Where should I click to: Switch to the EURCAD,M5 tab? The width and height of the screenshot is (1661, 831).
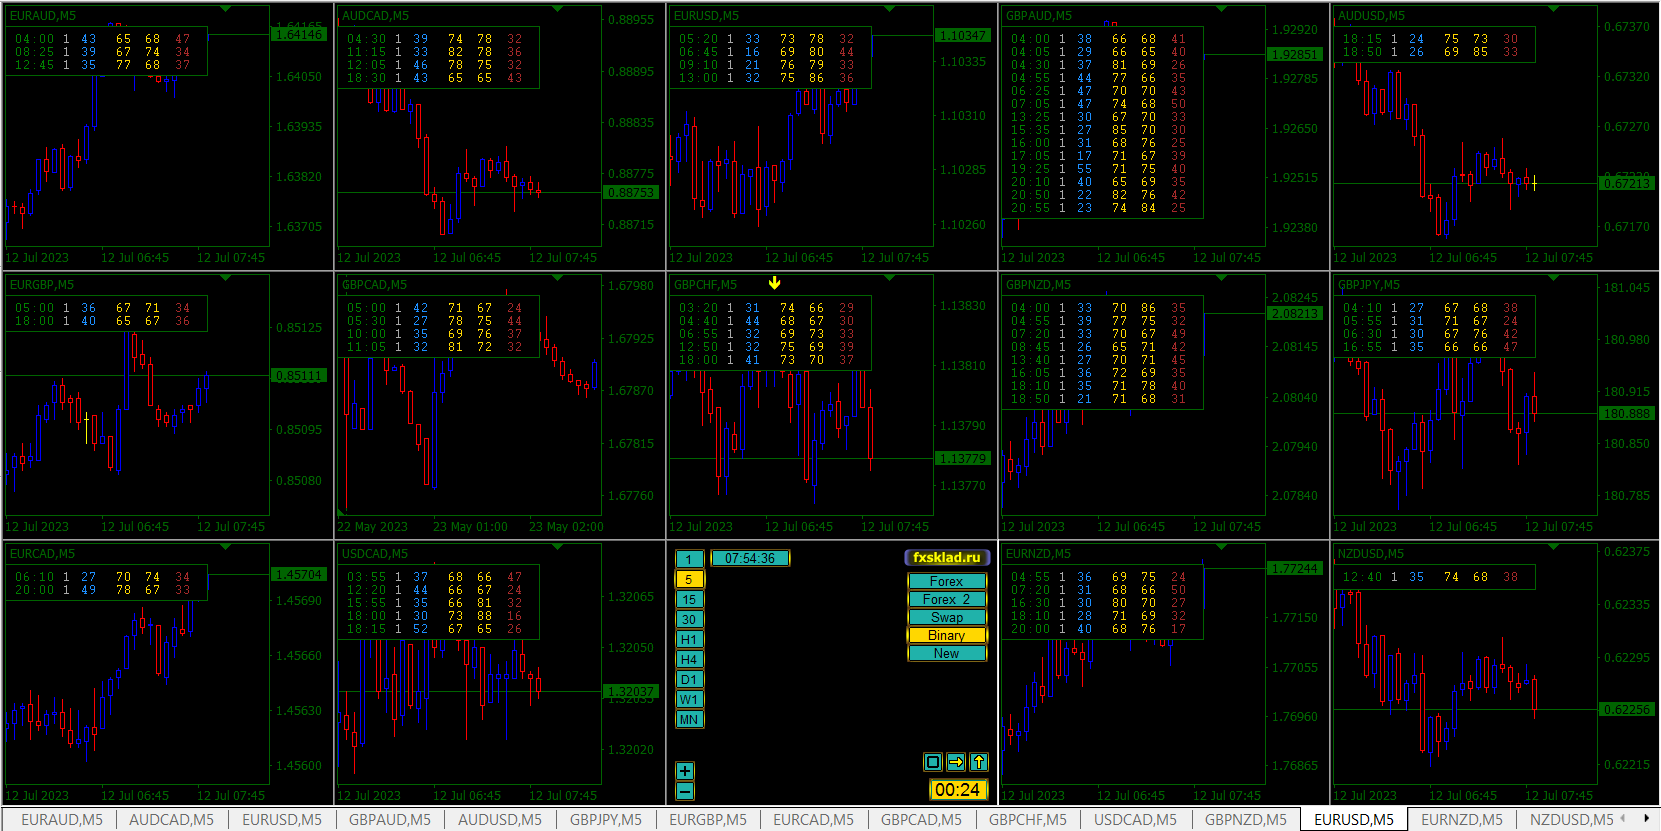[x=814, y=820]
